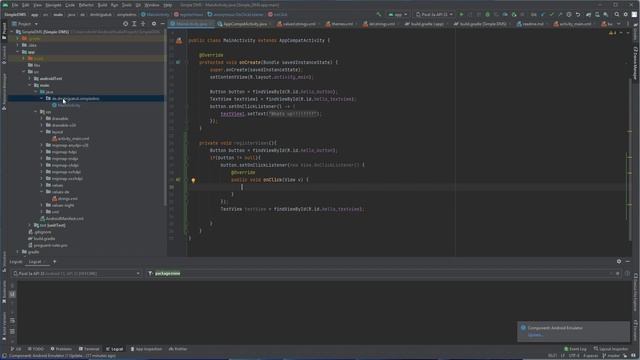Toggle Resource Manager tool window stripe
640x360 pixels.
click(x=4, y=92)
